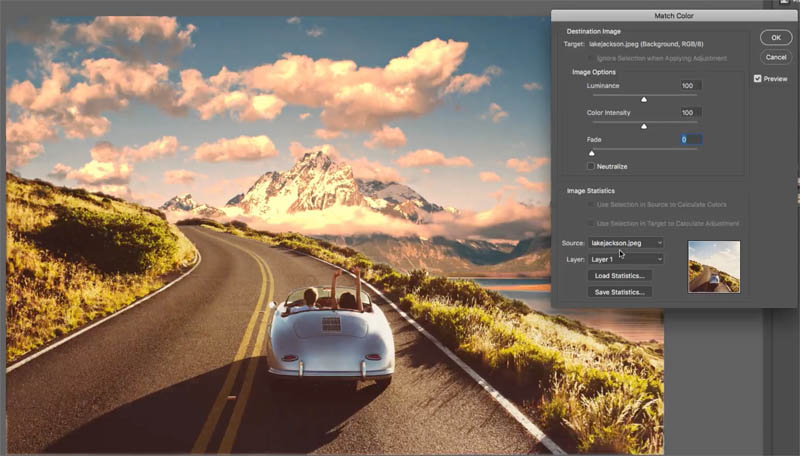
Task: Check Use Selection in Target to Calculate Adjustment
Action: pos(591,223)
